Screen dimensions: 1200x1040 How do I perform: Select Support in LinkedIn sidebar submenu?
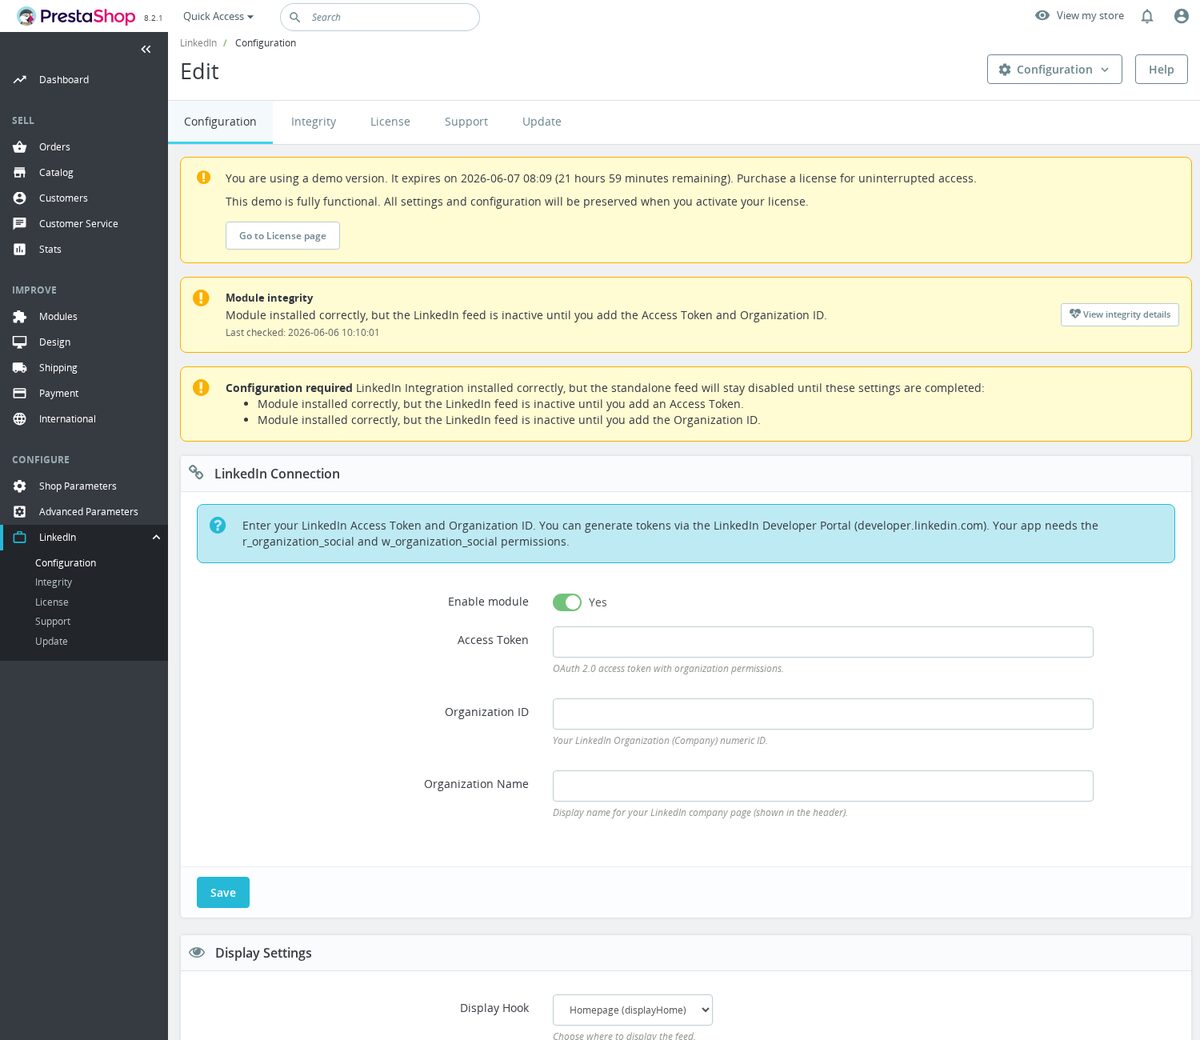point(53,621)
